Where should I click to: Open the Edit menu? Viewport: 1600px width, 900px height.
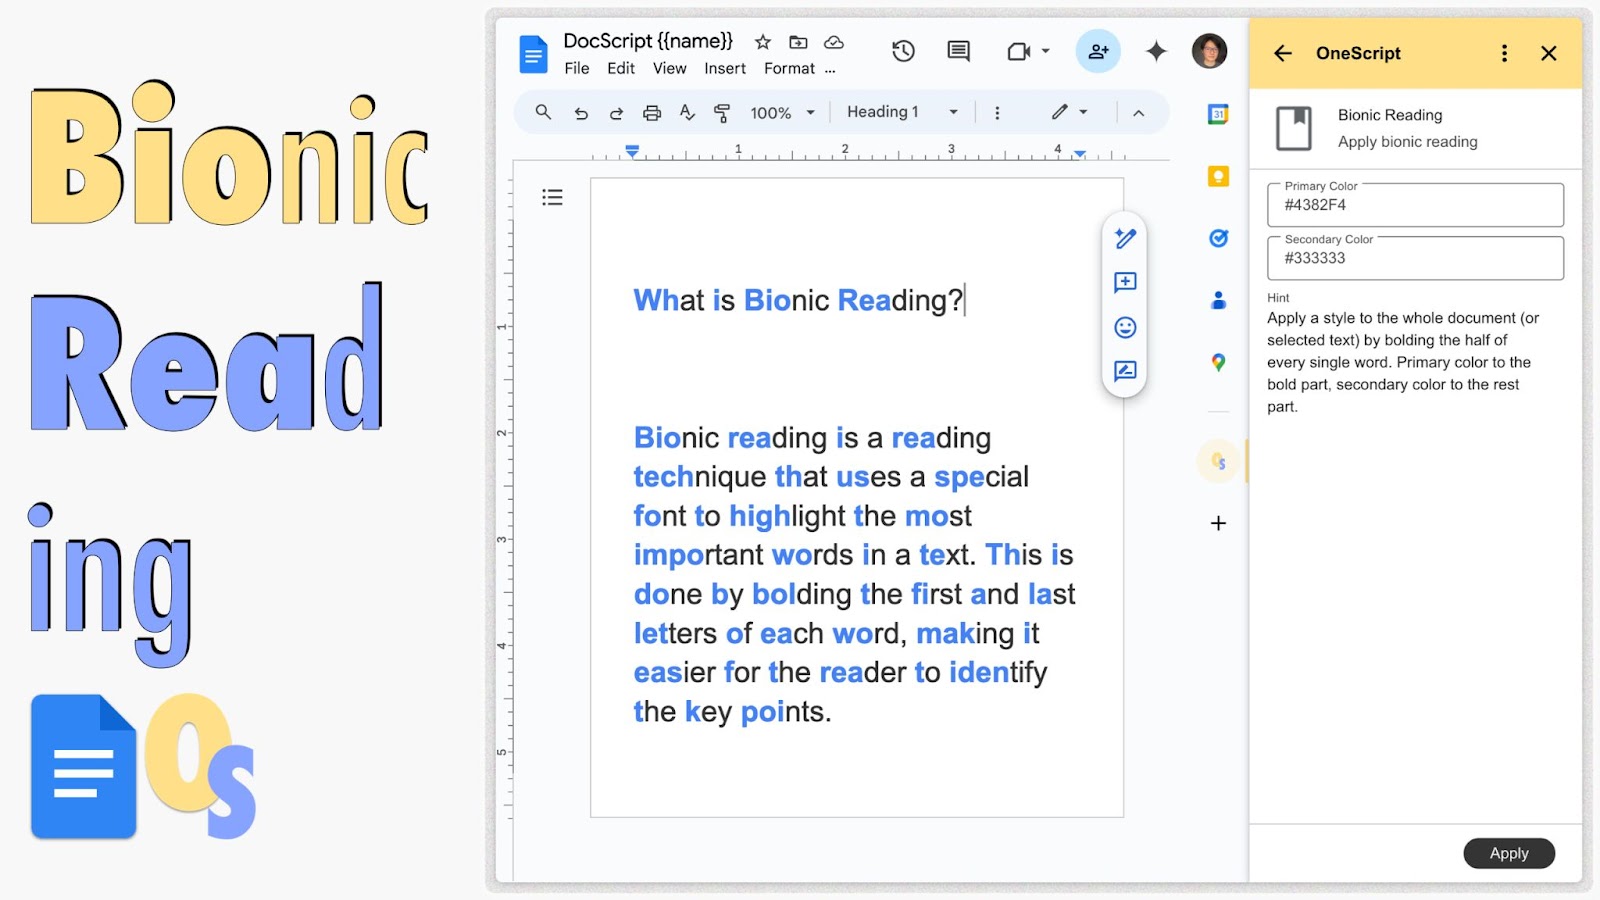click(x=621, y=68)
